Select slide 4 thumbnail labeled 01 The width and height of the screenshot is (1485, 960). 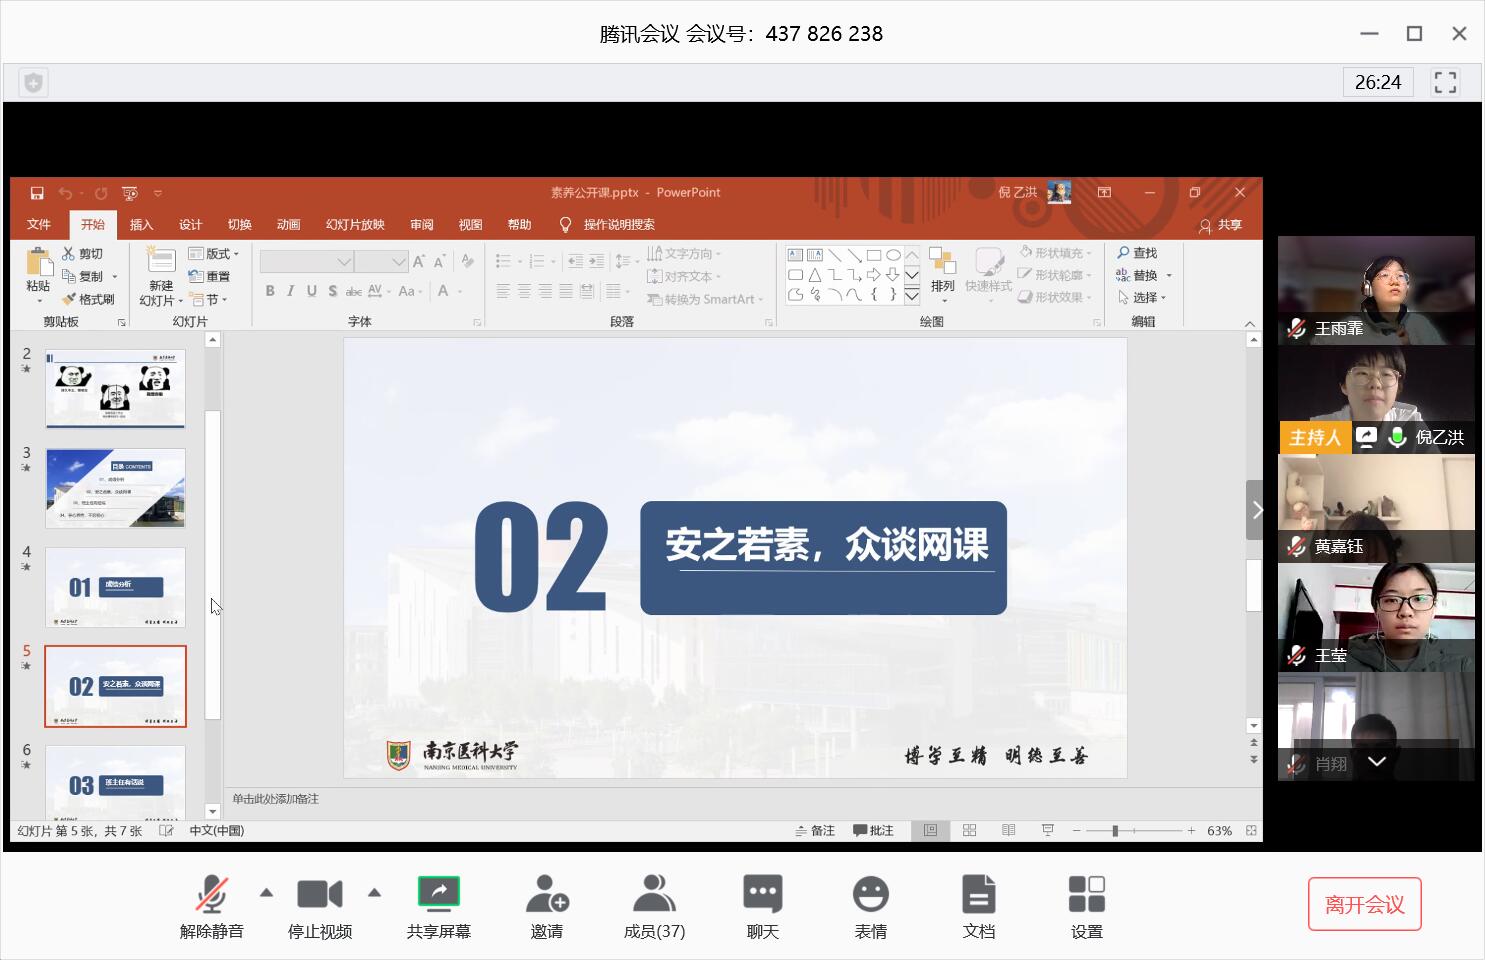115,587
